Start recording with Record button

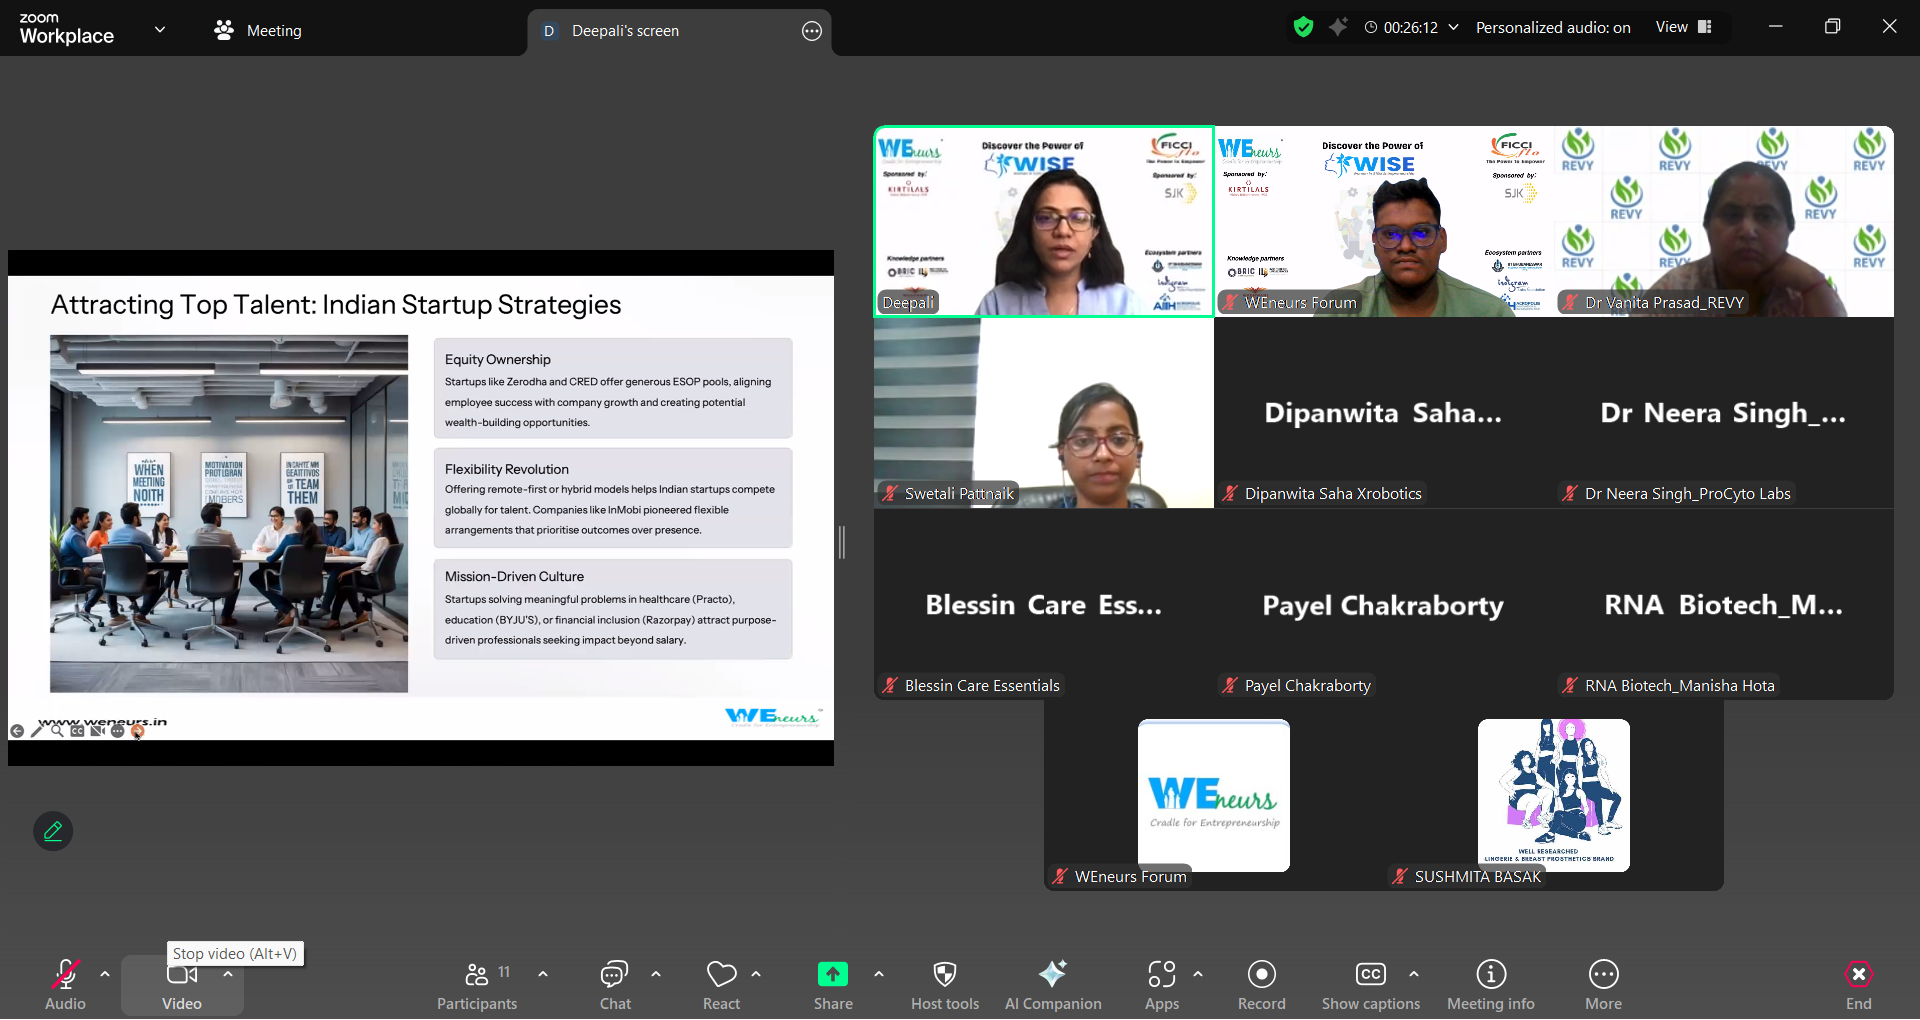point(1261,985)
